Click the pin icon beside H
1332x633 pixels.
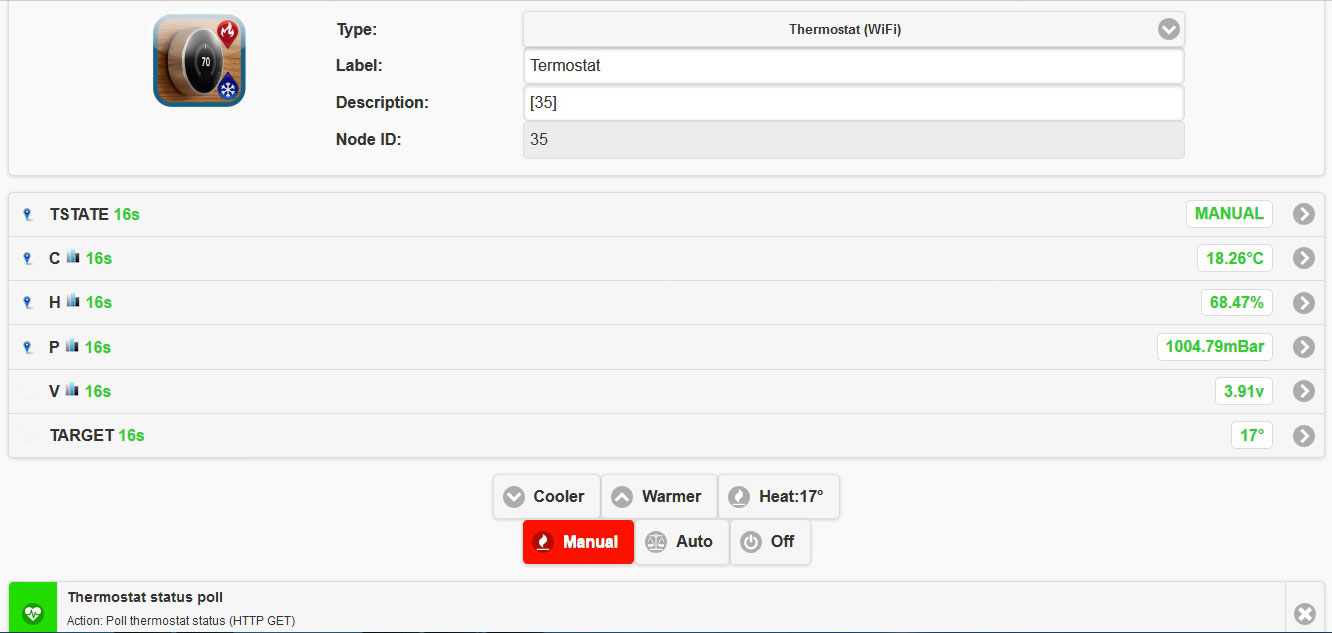pos(28,302)
